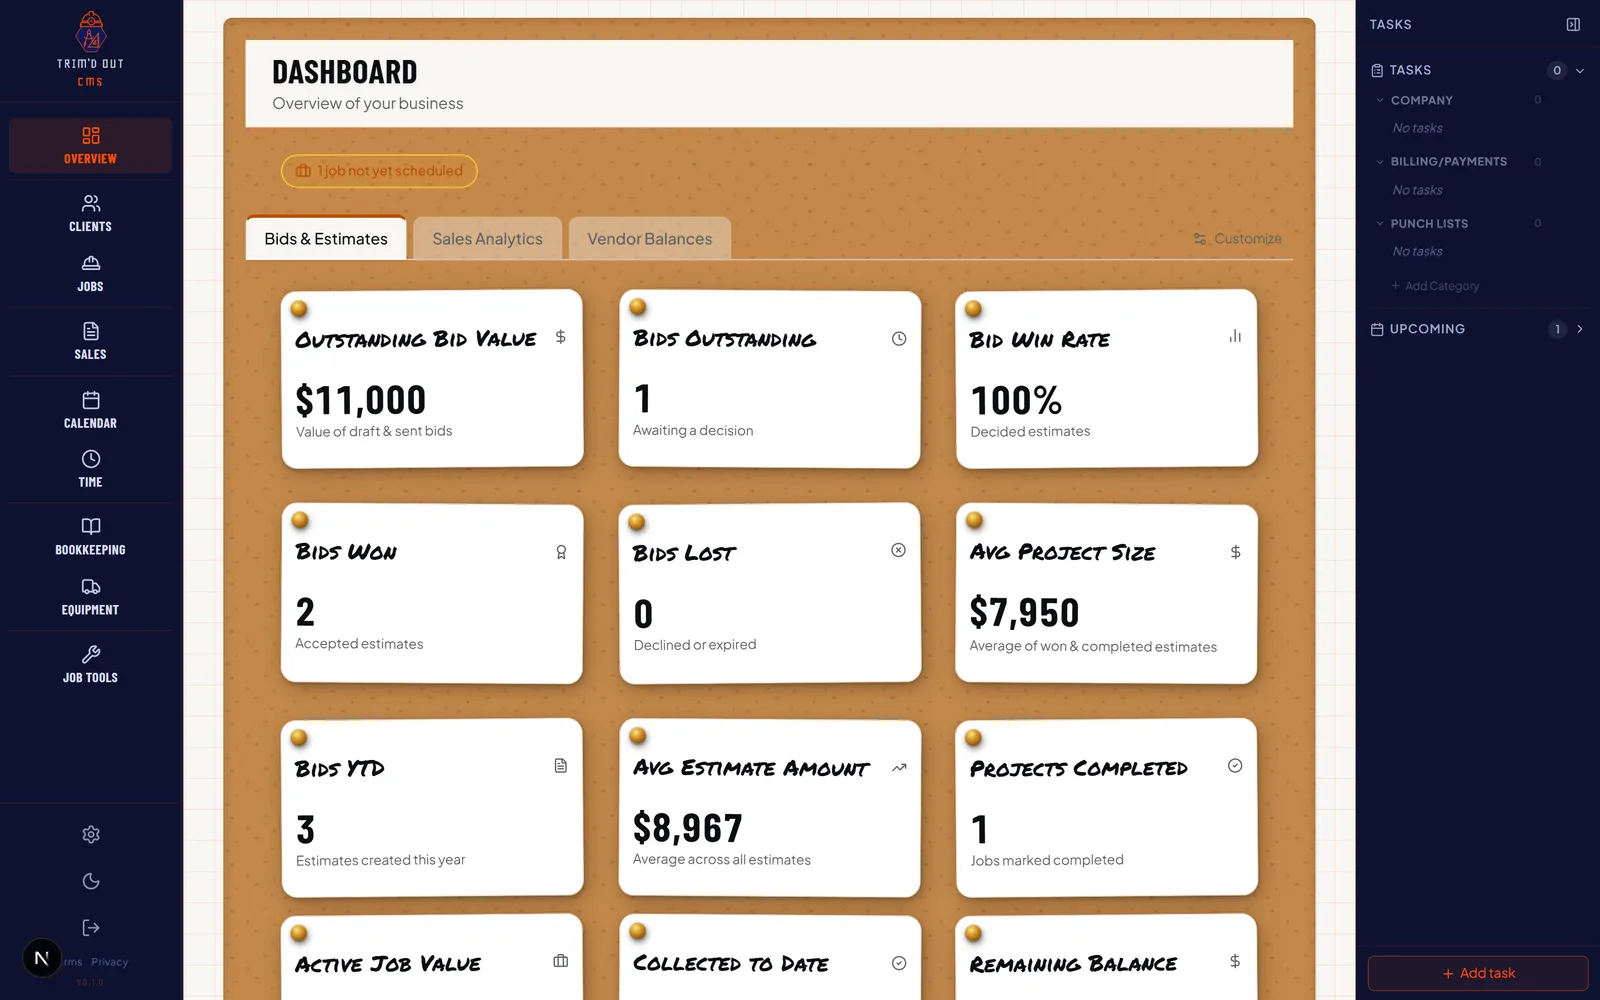
Task: Click the Add task button
Action: click(x=1478, y=973)
